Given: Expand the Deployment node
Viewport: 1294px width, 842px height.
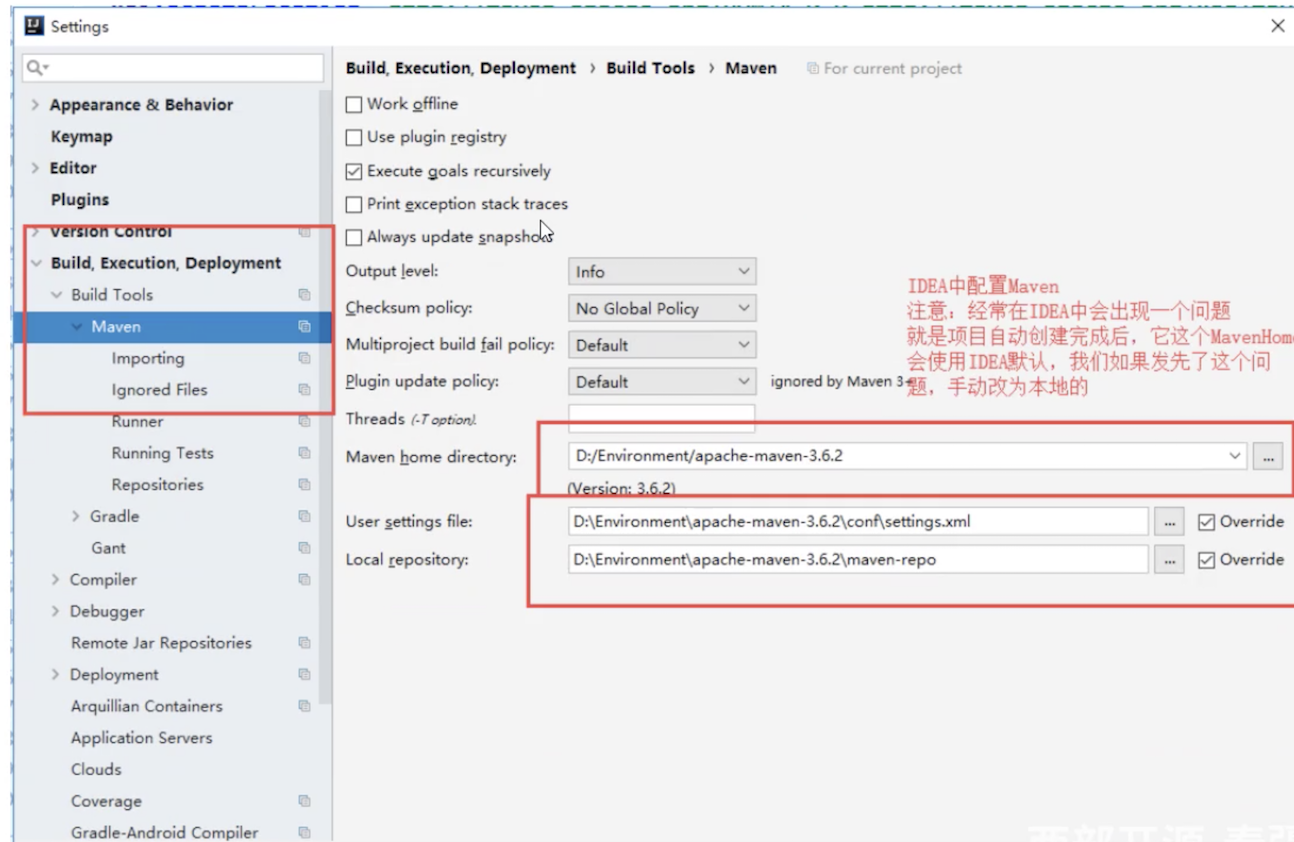Looking at the screenshot, I should pyautogui.click(x=55, y=675).
